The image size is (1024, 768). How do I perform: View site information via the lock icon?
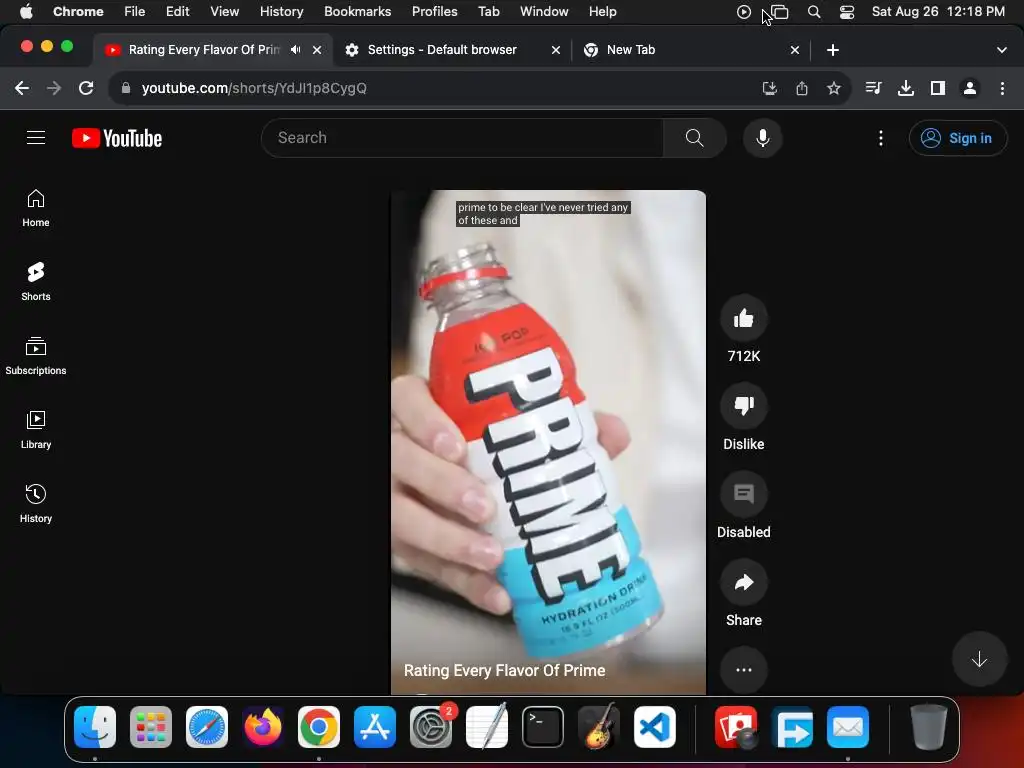click(126, 88)
